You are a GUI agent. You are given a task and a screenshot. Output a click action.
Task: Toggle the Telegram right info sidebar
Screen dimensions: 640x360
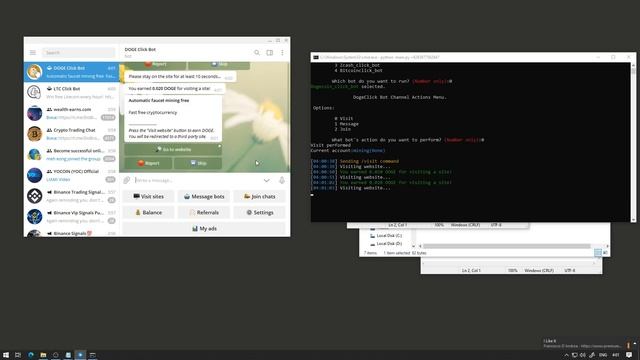(x=270, y=53)
